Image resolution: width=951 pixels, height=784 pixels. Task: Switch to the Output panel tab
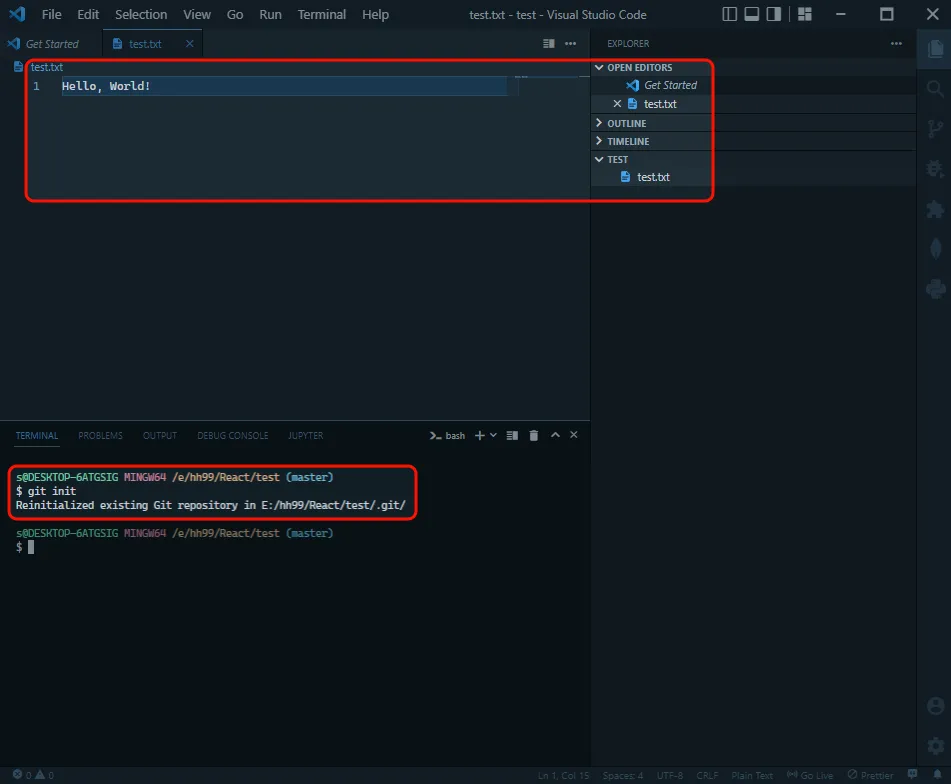160,435
